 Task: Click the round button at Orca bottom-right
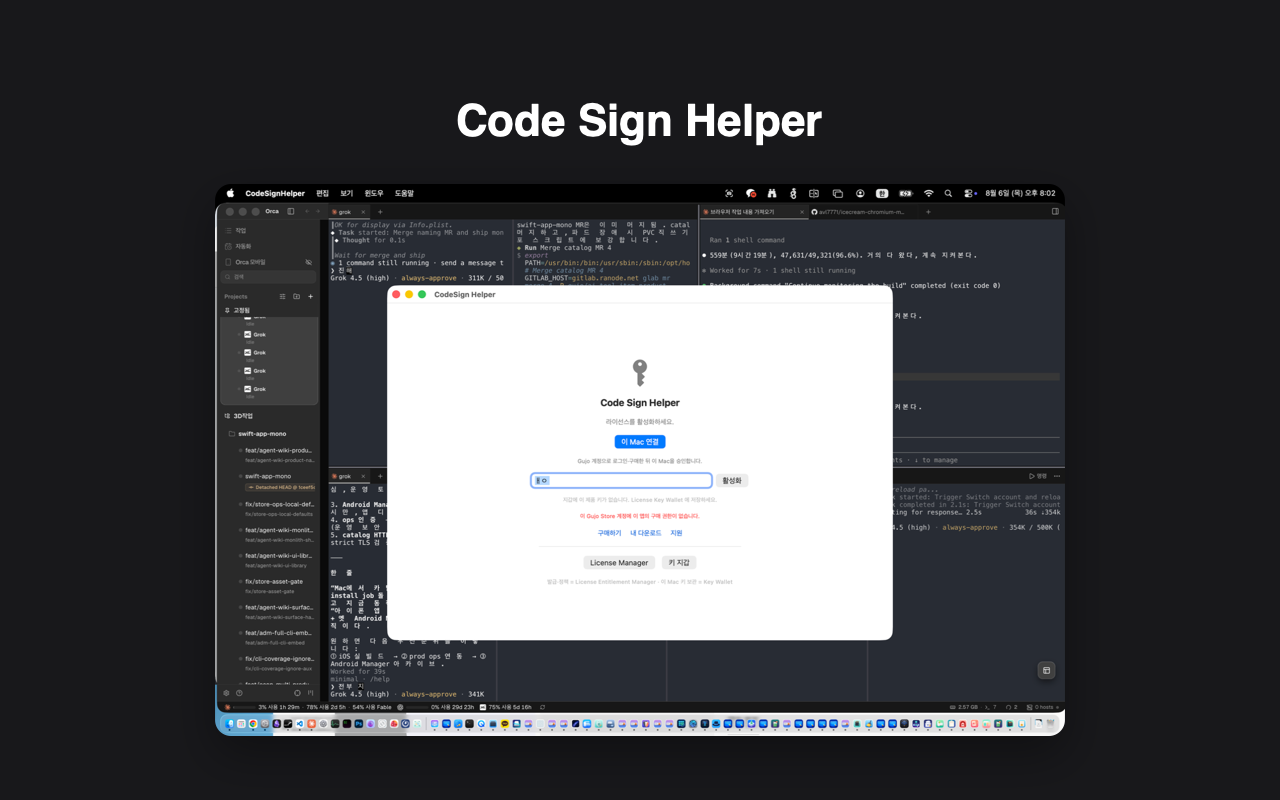pos(1047,670)
